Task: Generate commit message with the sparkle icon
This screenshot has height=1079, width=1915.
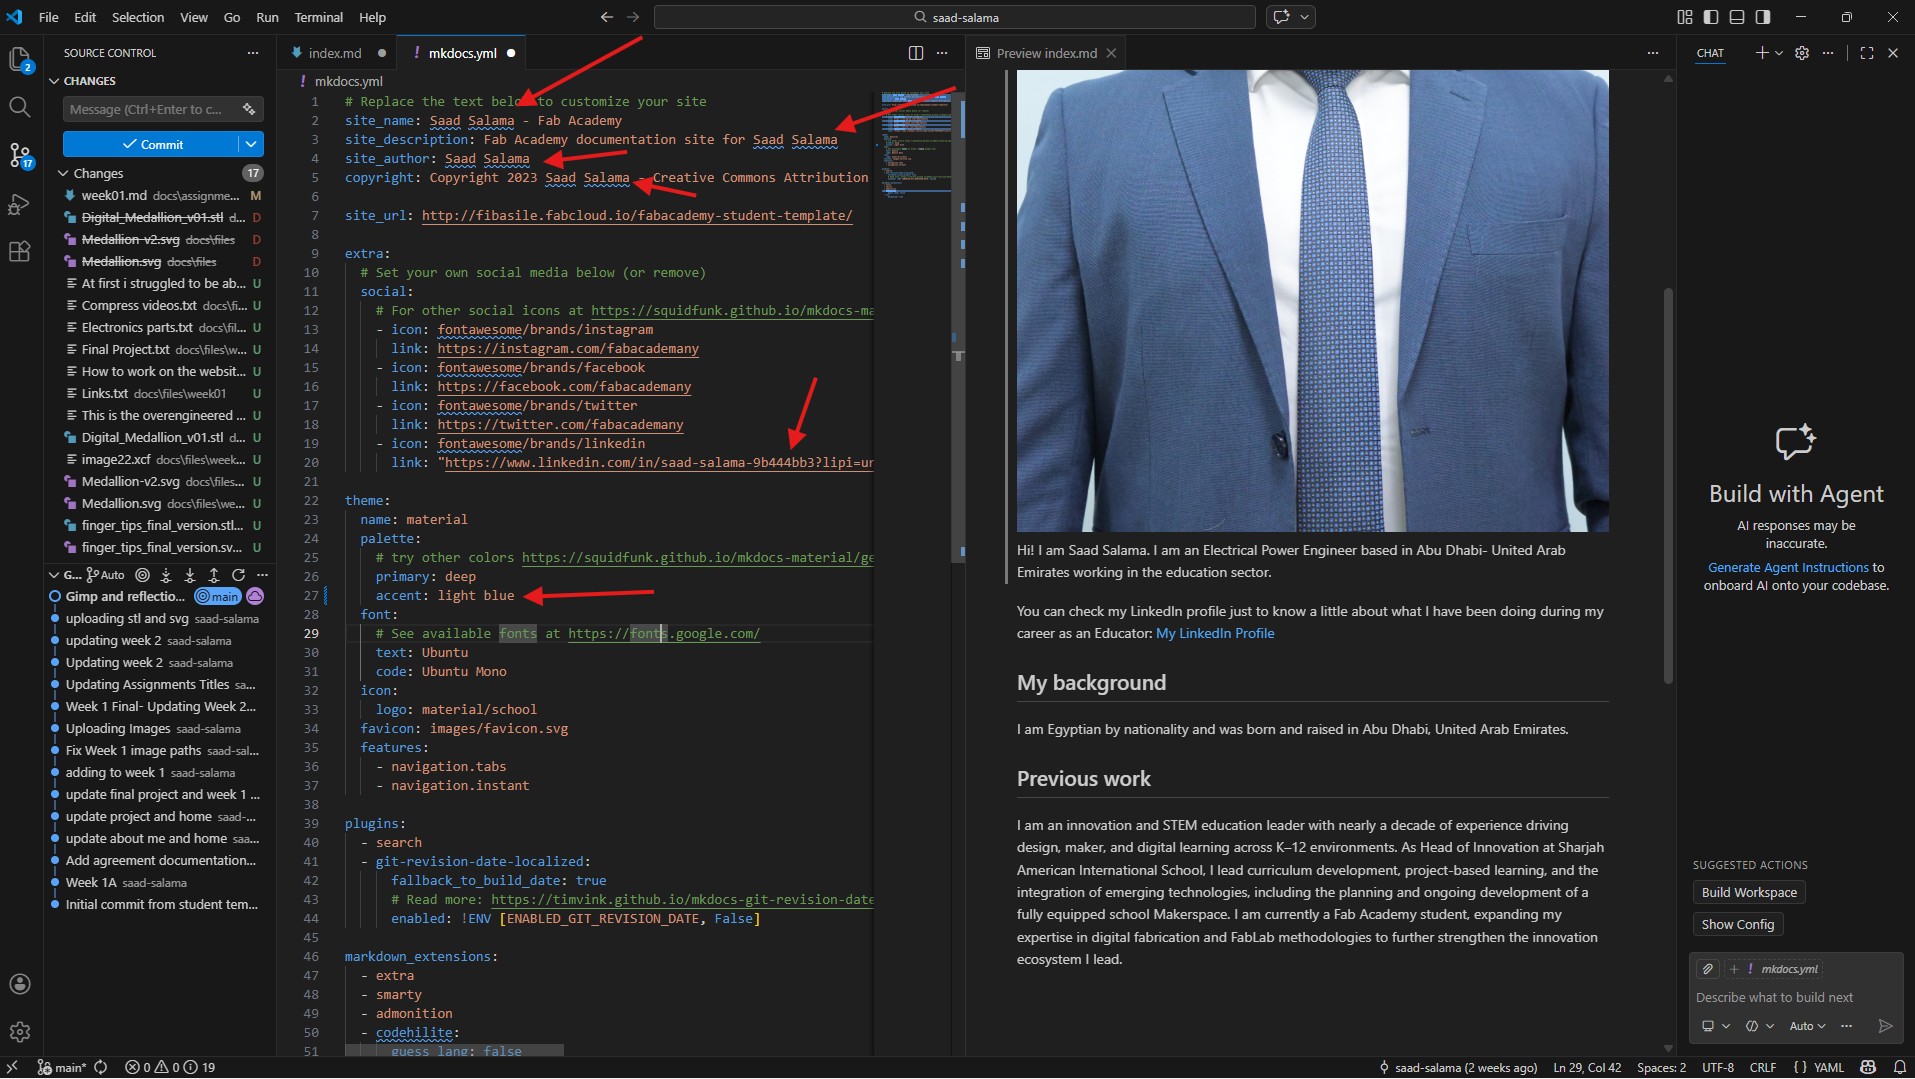Action: (249, 109)
